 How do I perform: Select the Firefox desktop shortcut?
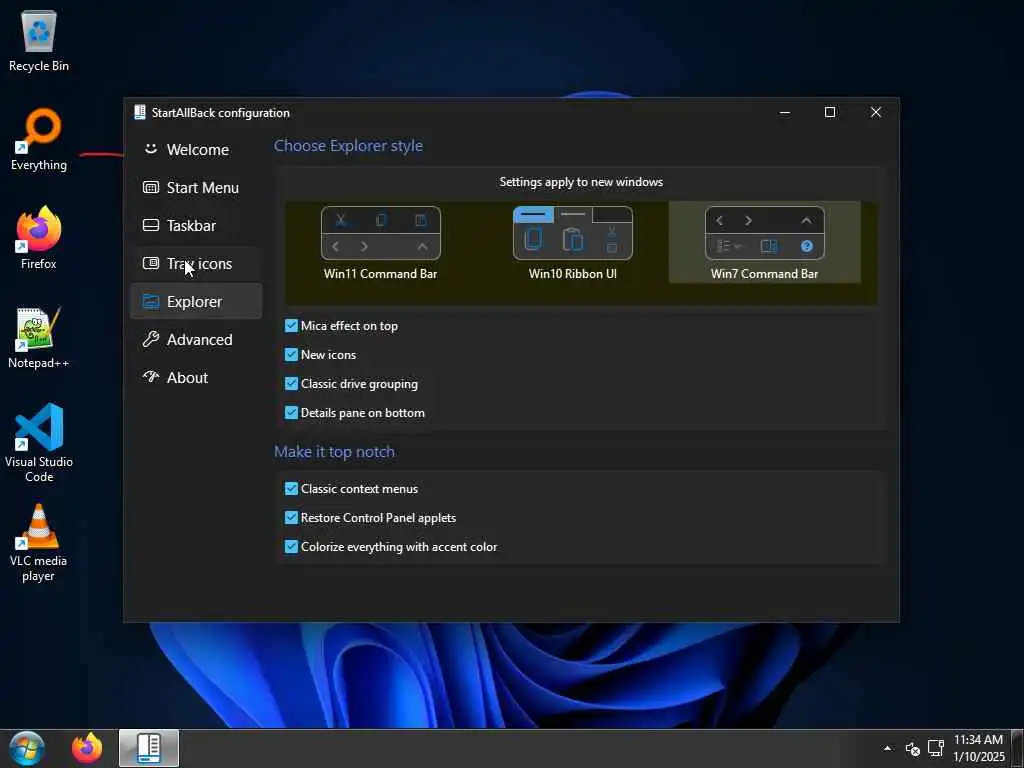click(39, 238)
